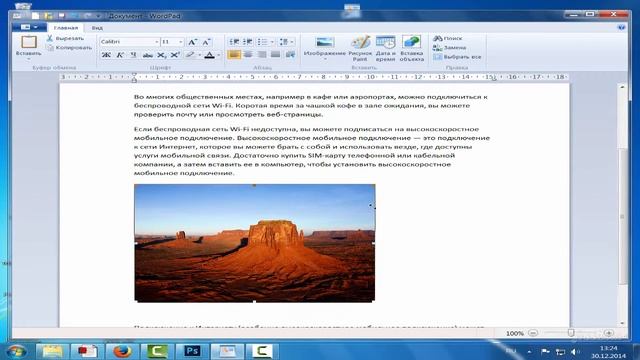This screenshot has height=360, width=640.
Task: Insert a Рисунок Paint drawing
Action: pos(360,48)
